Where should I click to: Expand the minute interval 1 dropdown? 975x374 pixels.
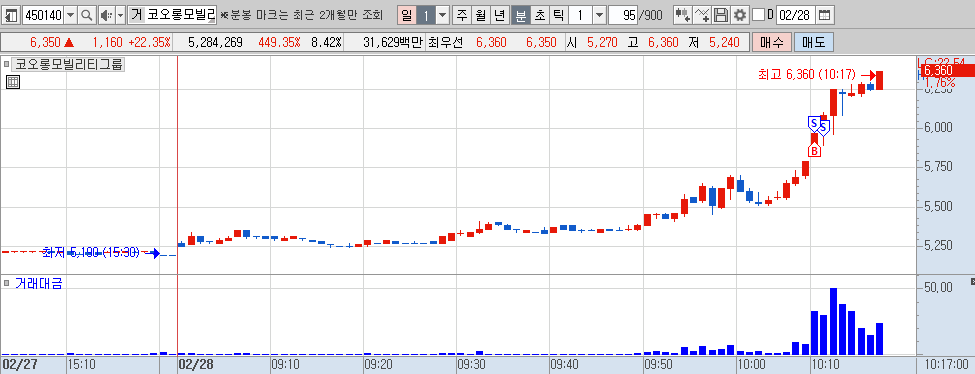(598, 15)
